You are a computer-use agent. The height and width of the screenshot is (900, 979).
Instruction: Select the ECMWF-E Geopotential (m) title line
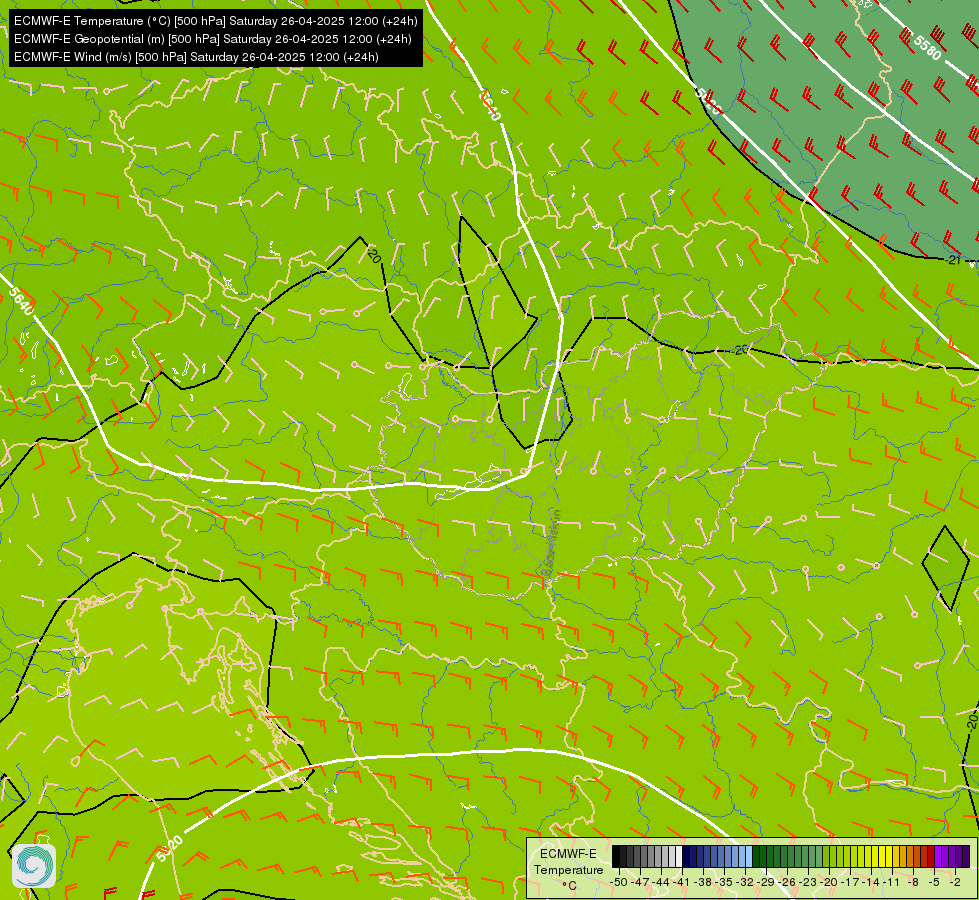tap(212, 39)
